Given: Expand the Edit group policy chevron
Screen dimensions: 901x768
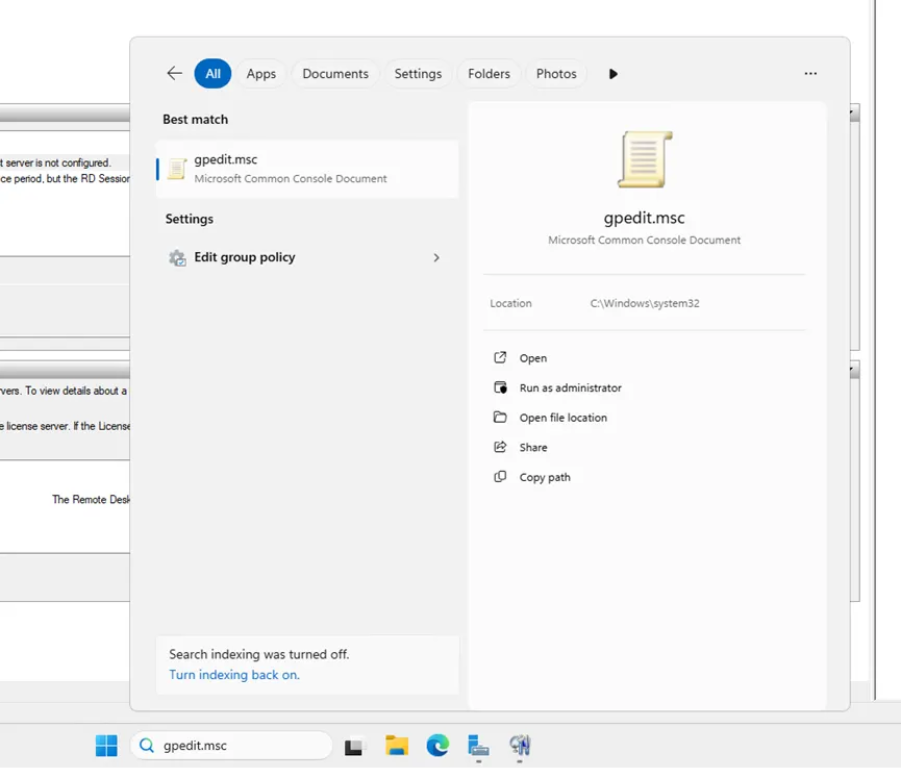Looking at the screenshot, I should click(436, 258).
